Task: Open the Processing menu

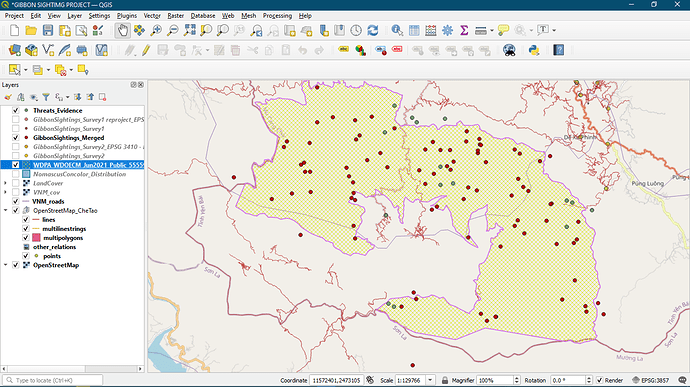Action: (277, 15)
